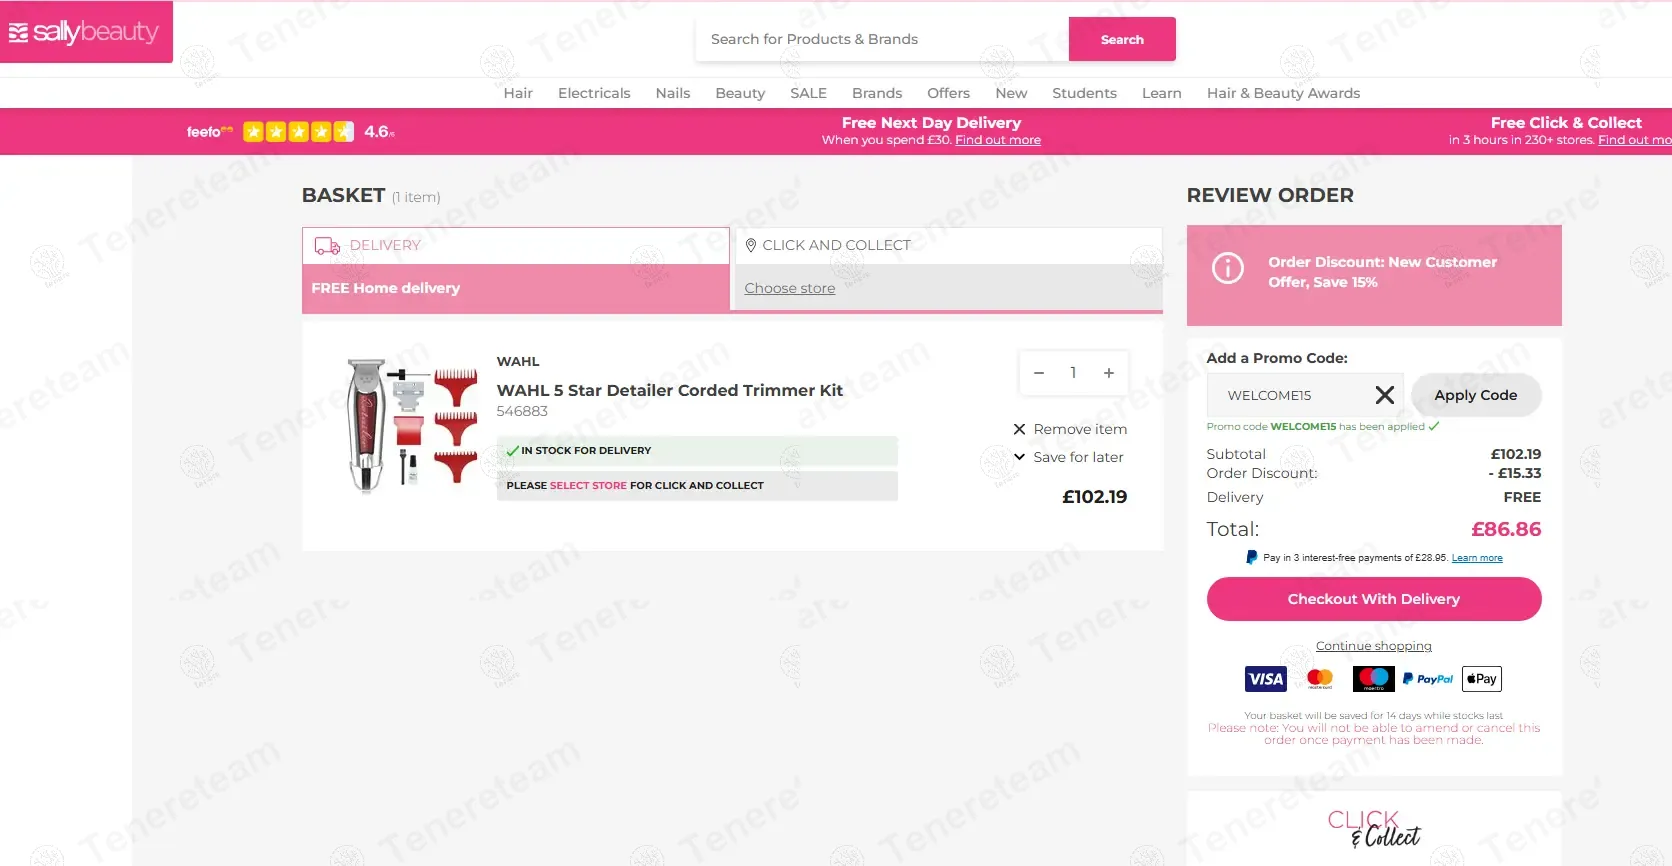
Task: Click the info icon in Order Discount banner
Action: [x=1227, y=268]
